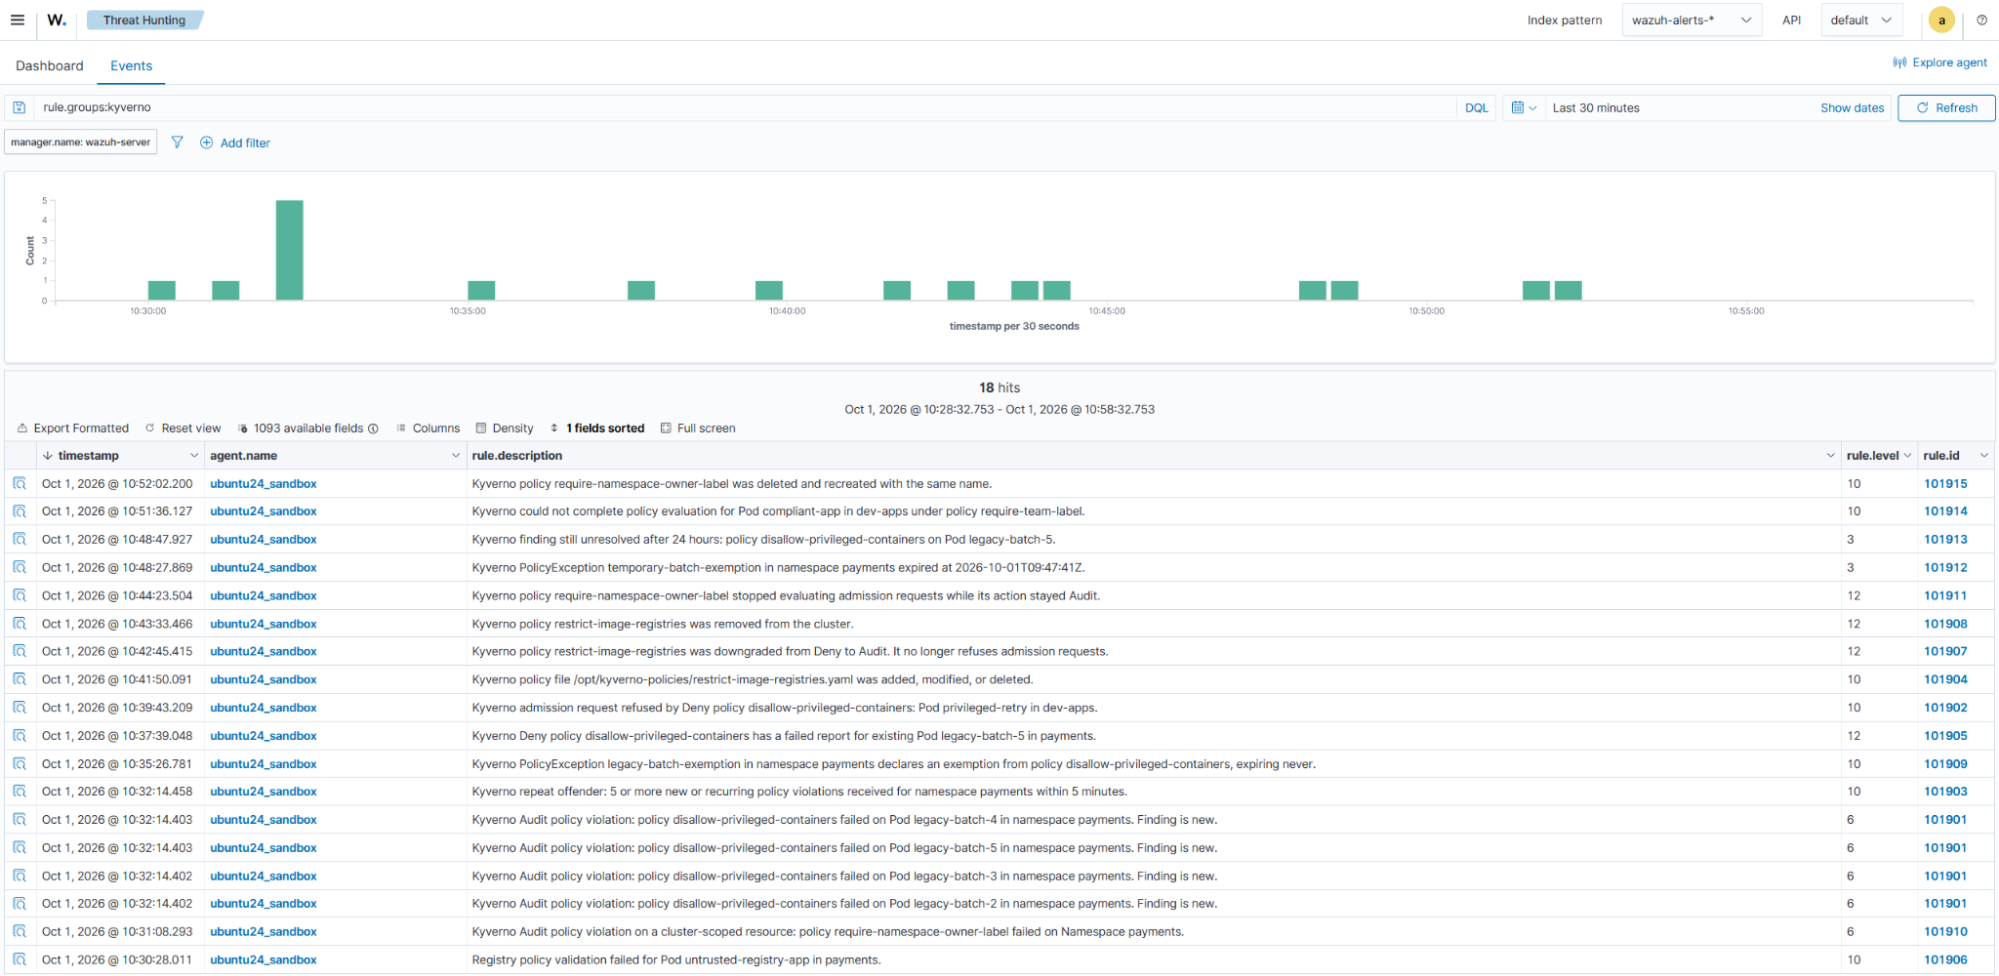Open the Density display options
The image size is (1999, 976).
[x=505, y=428]
